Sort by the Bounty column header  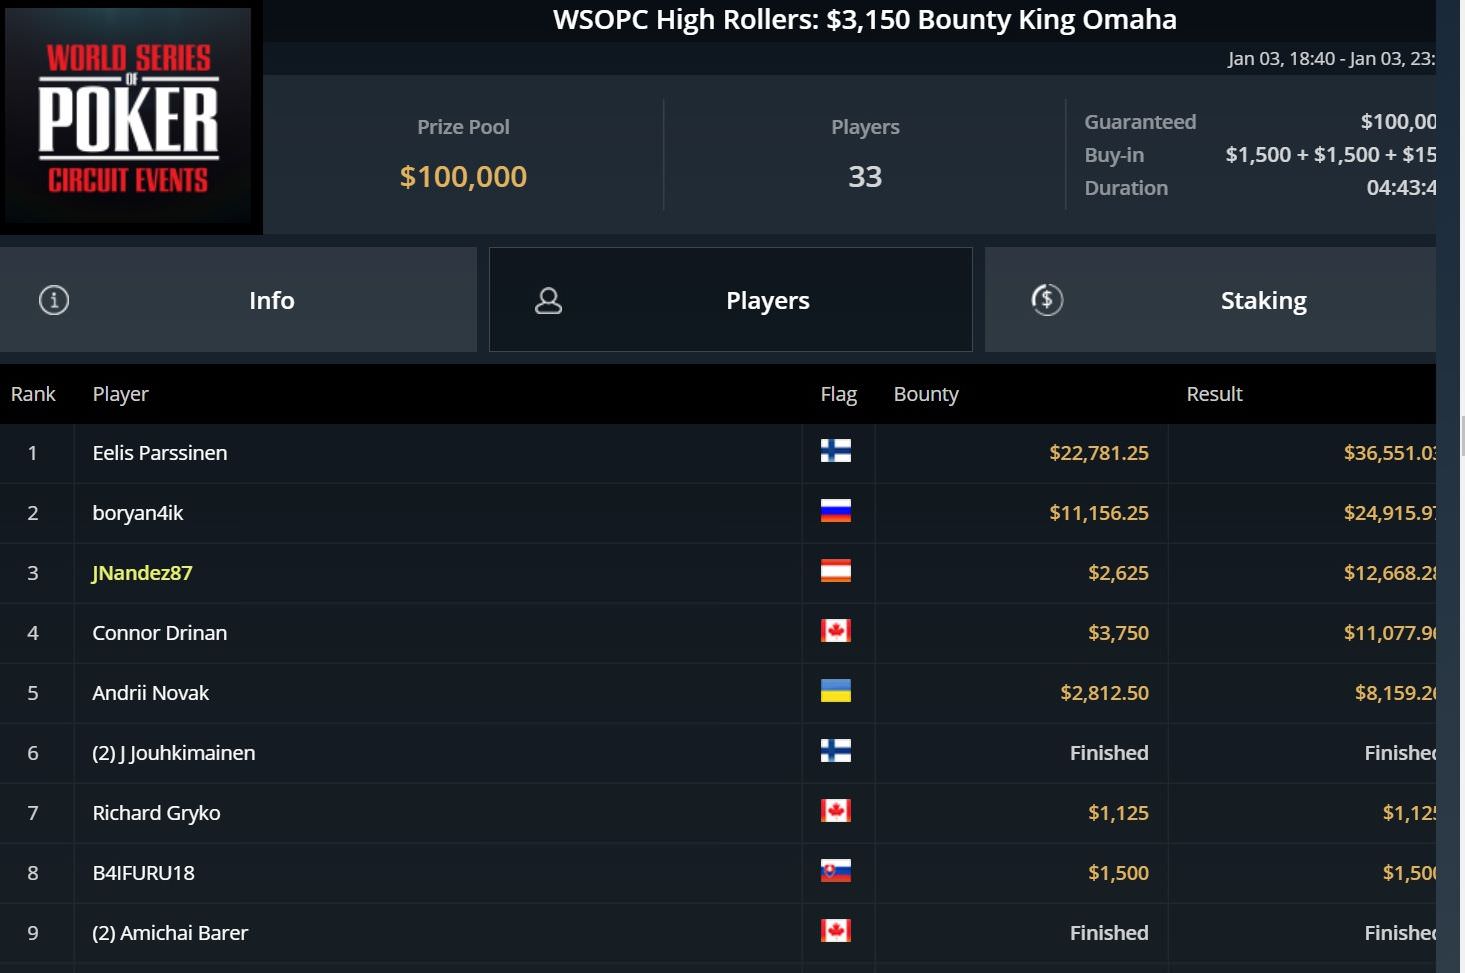tap(926, 394)
